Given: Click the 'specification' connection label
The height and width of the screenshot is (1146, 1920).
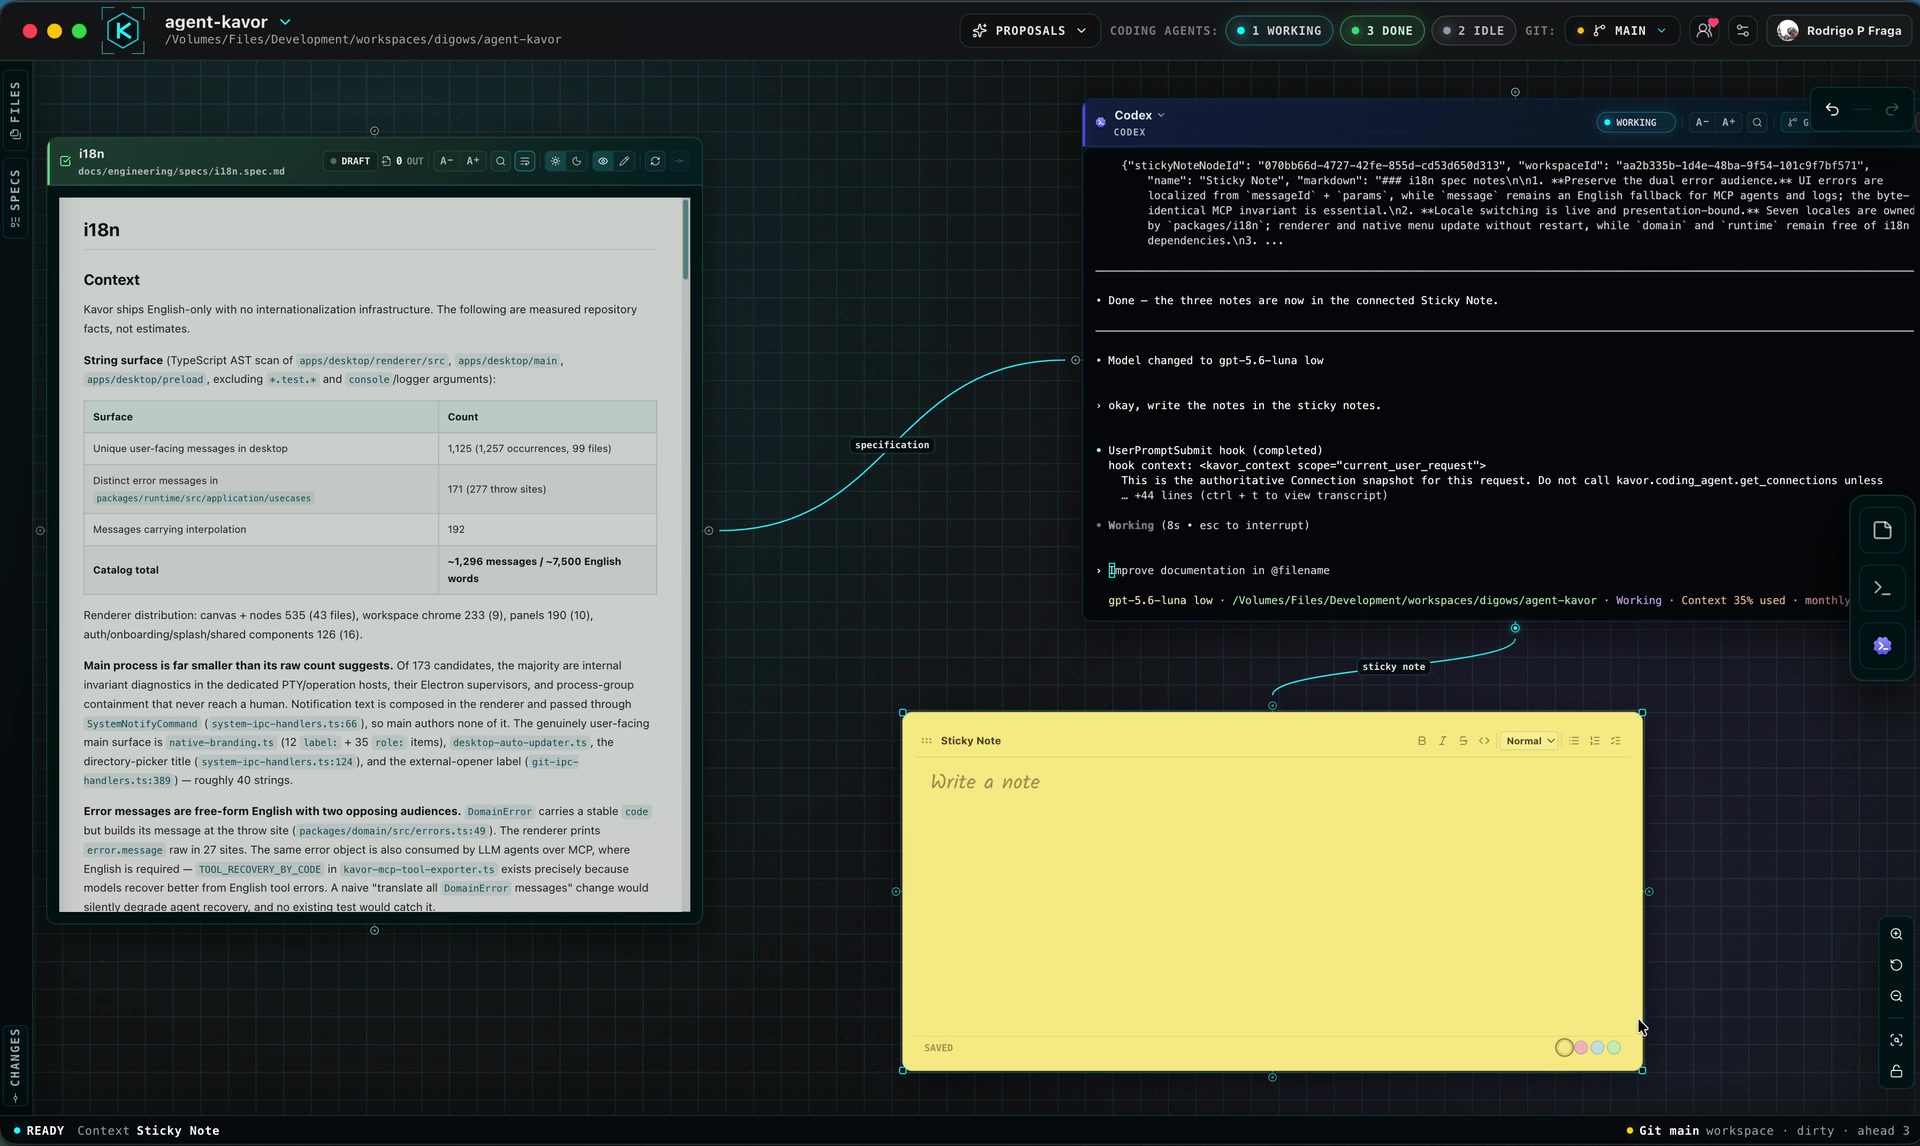Looking at the screenshot, I should coord(892,445).
